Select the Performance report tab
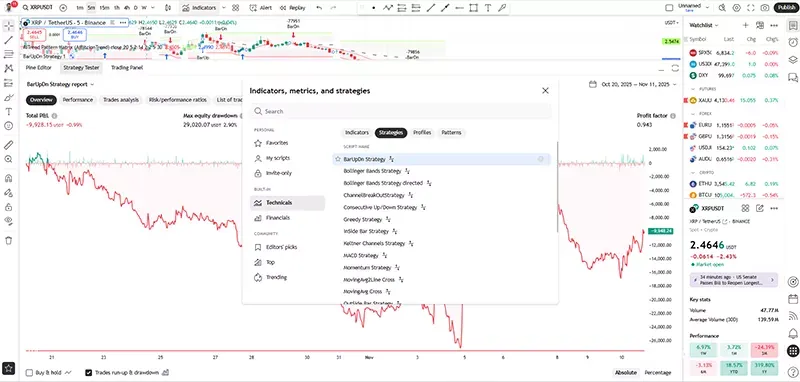 point(78,100)
